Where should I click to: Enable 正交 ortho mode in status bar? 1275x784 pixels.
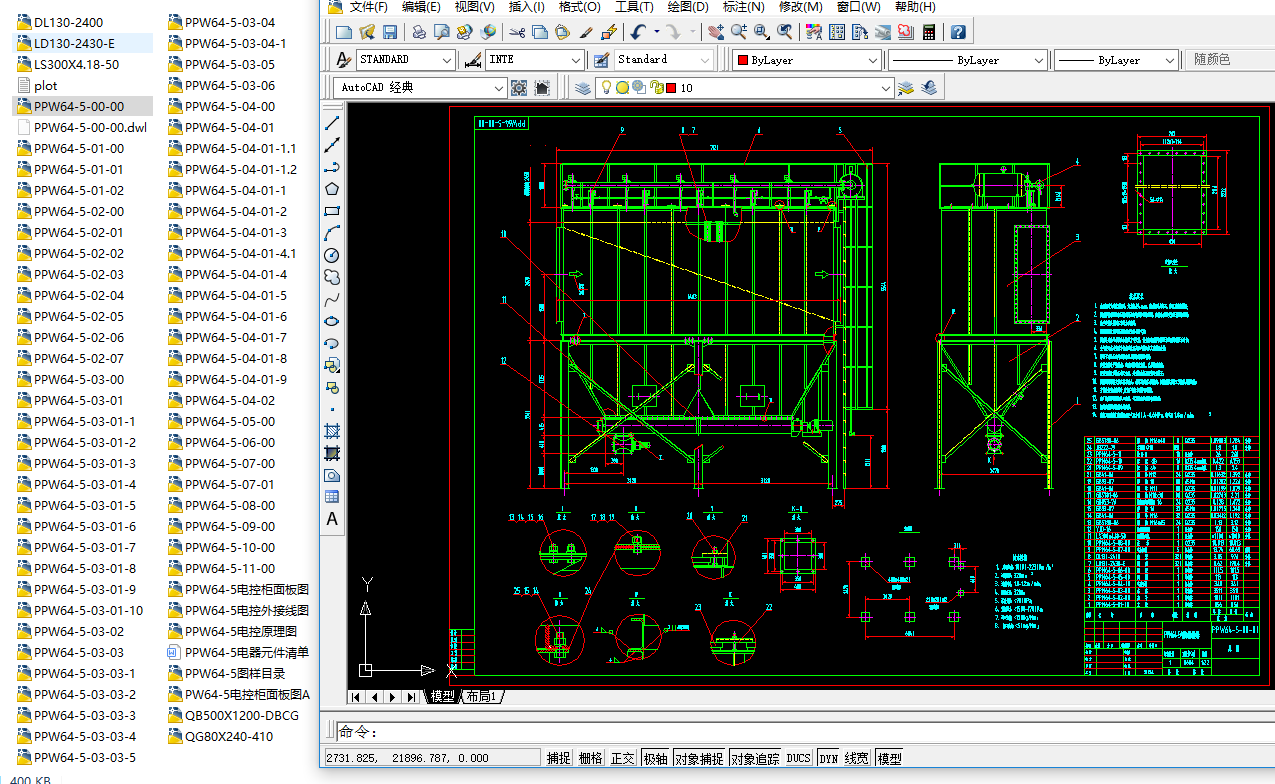(x=621, y=757)
